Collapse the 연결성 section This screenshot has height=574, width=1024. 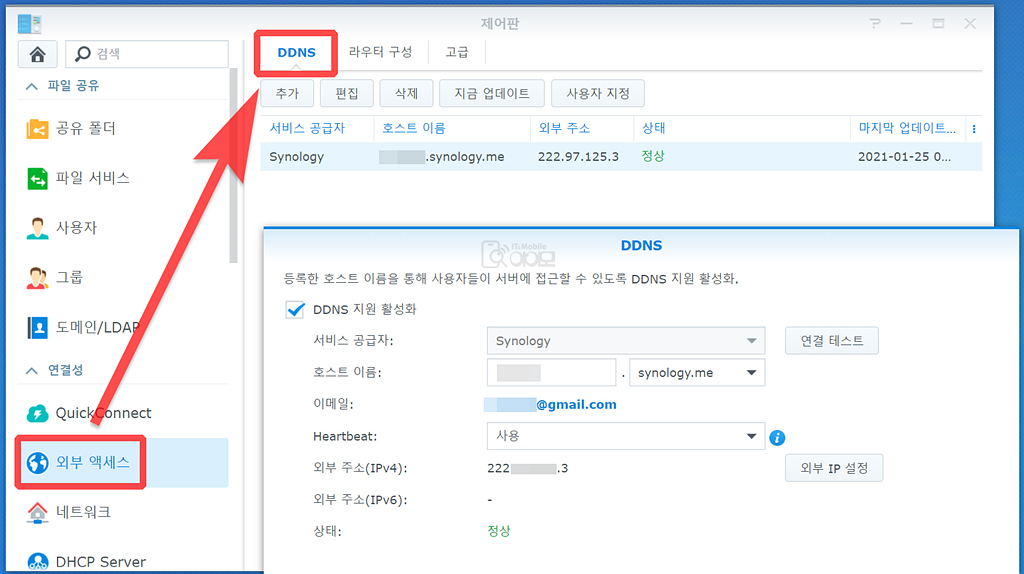[31, 370]
